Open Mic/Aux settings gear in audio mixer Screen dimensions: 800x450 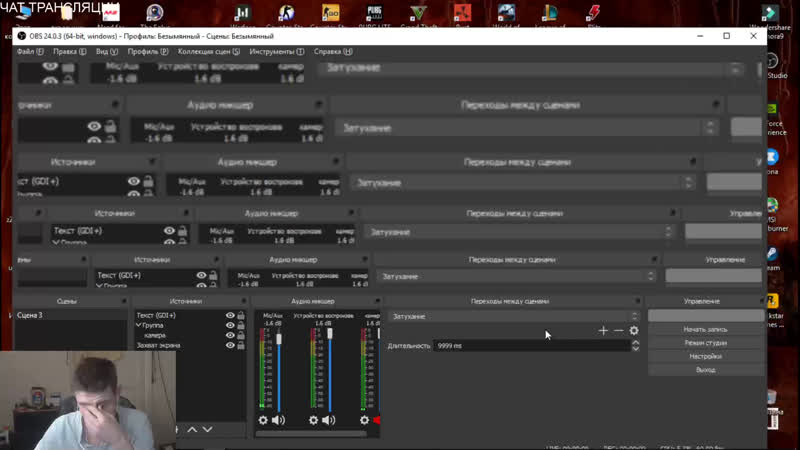[x=263, y=420]
